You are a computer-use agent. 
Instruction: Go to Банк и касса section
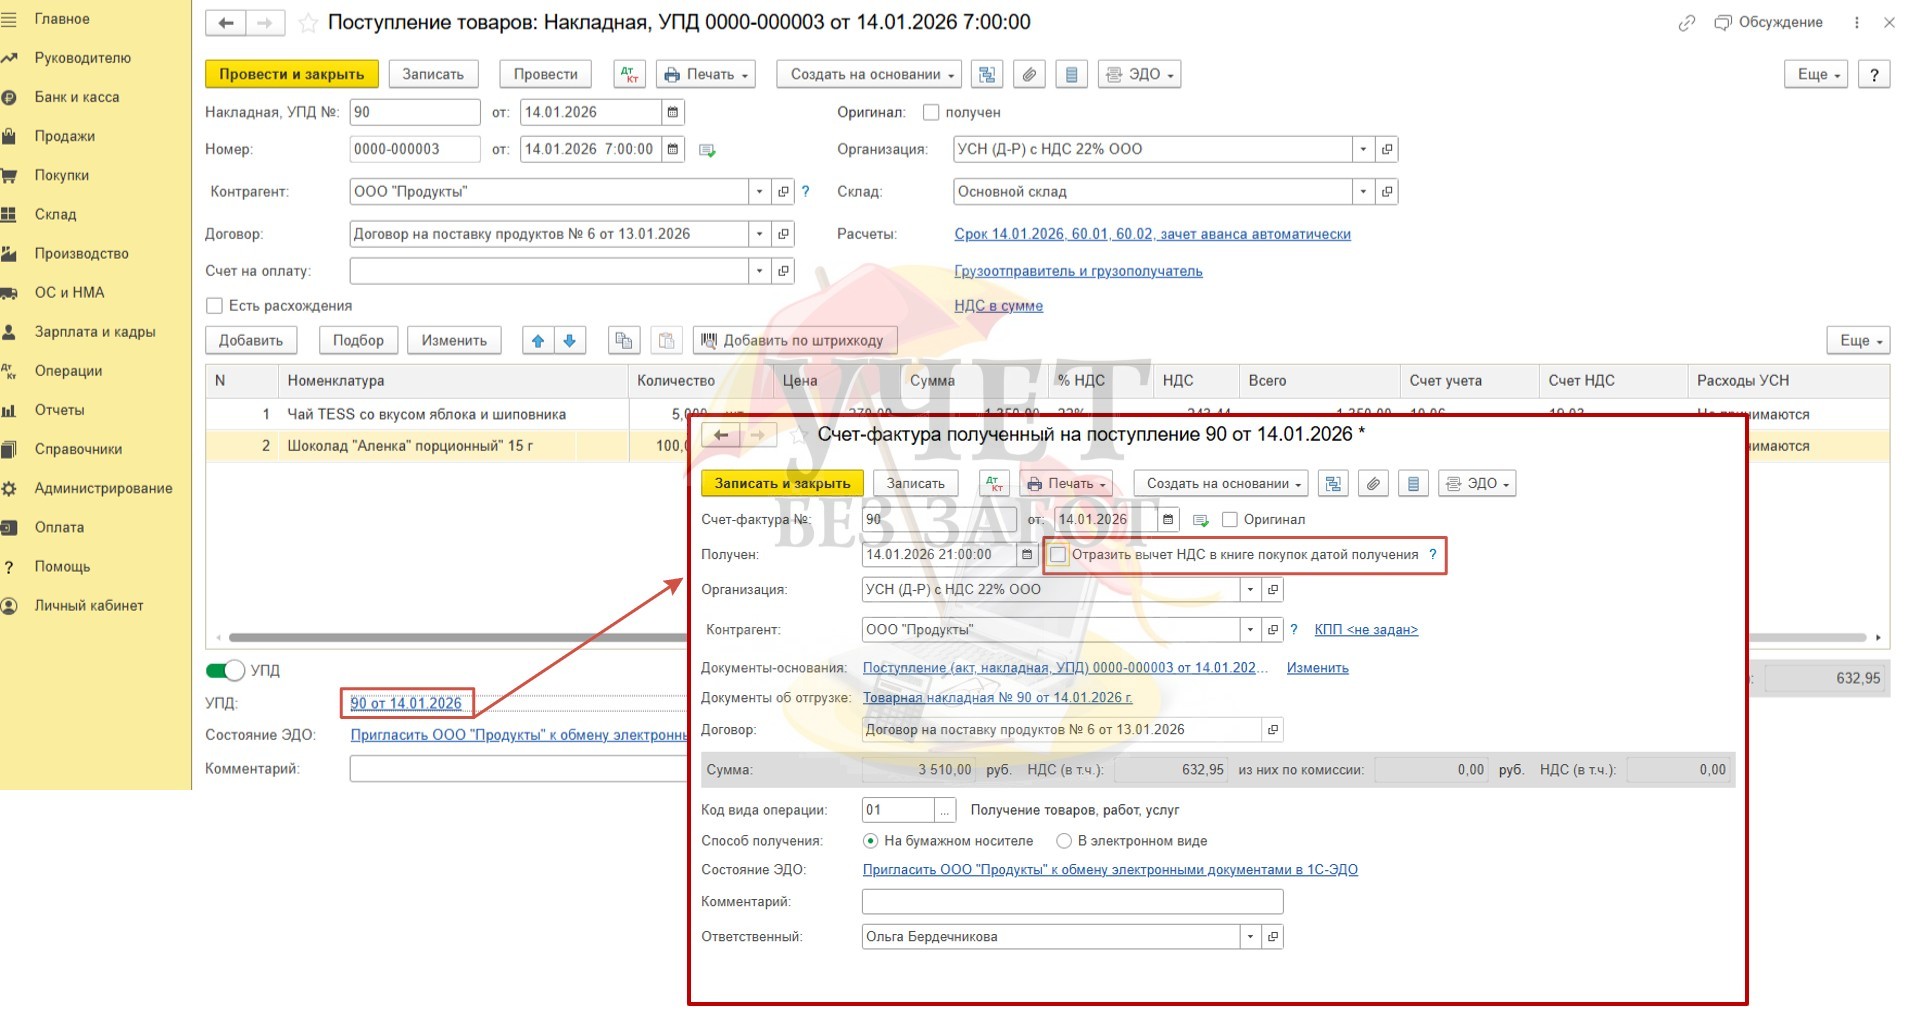click(x=77, y=97)
